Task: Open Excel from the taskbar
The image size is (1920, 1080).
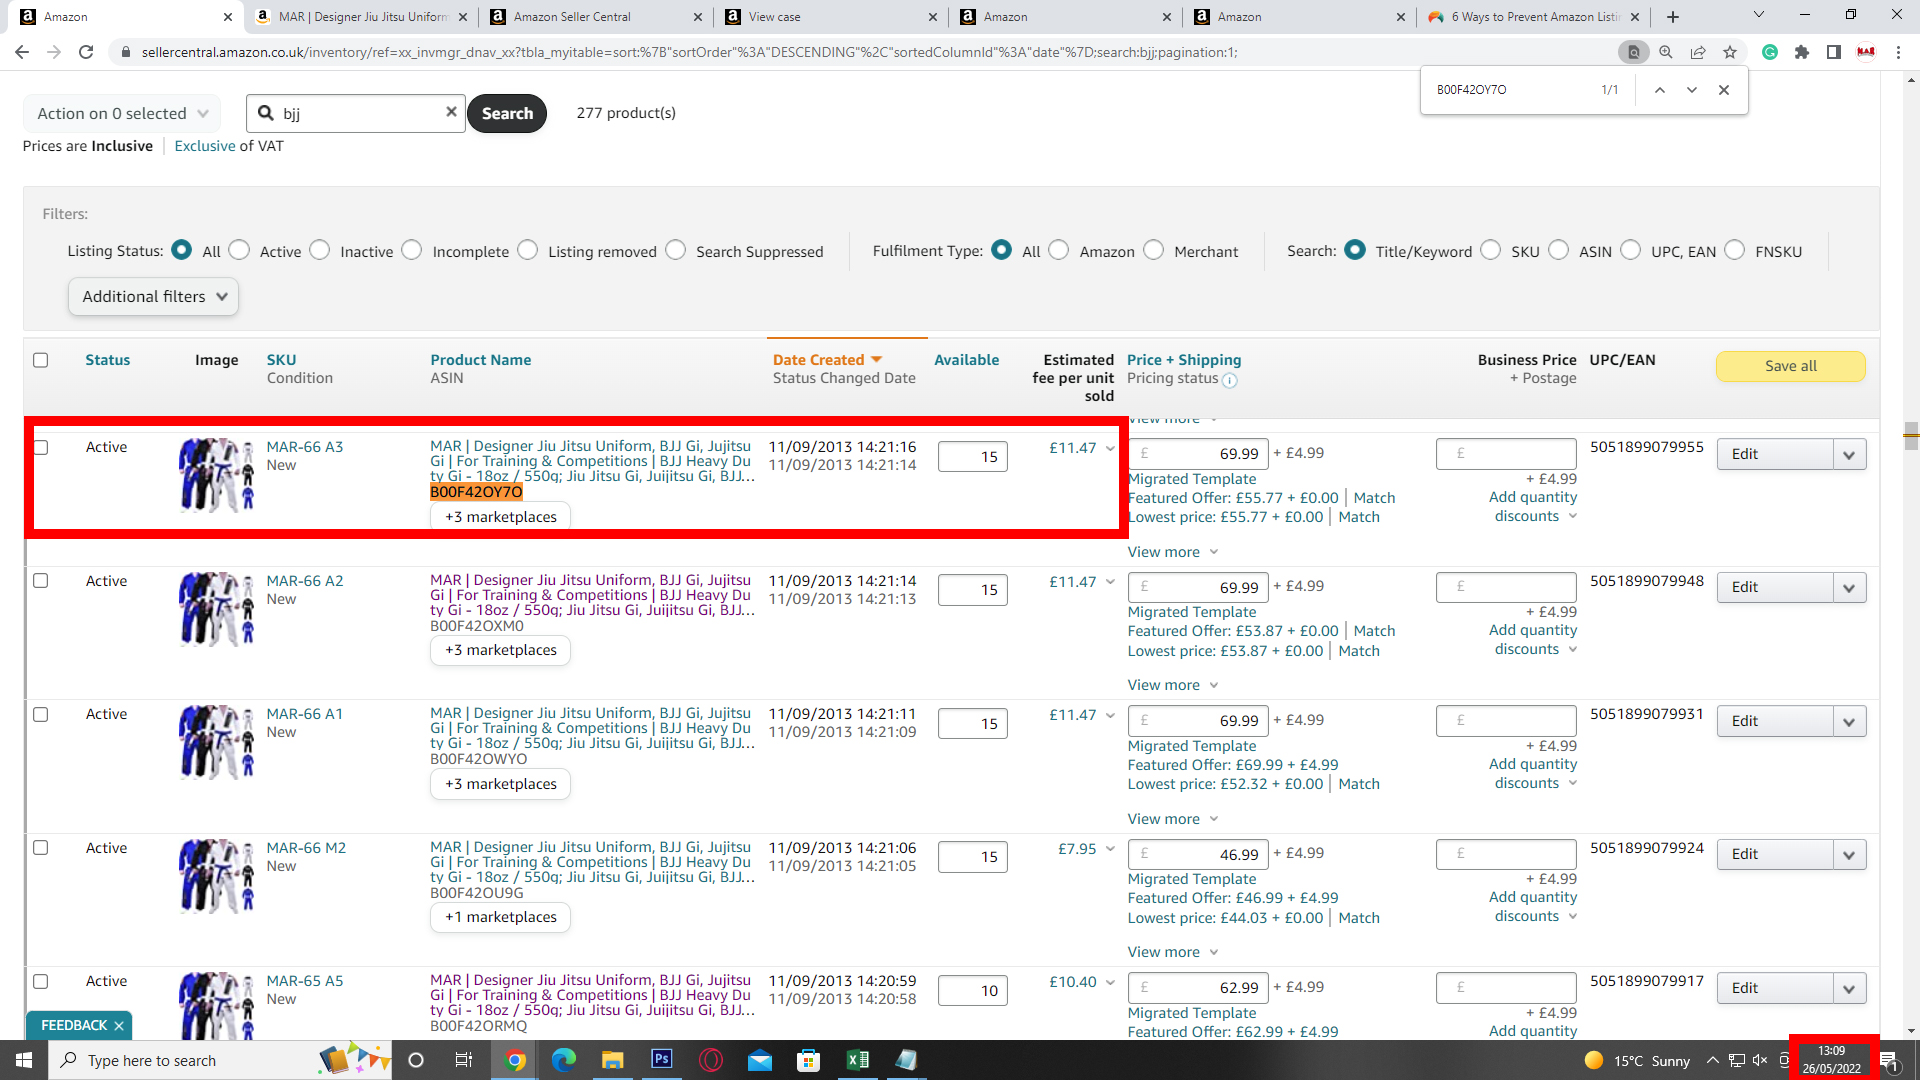Action: coord(857,1060)
